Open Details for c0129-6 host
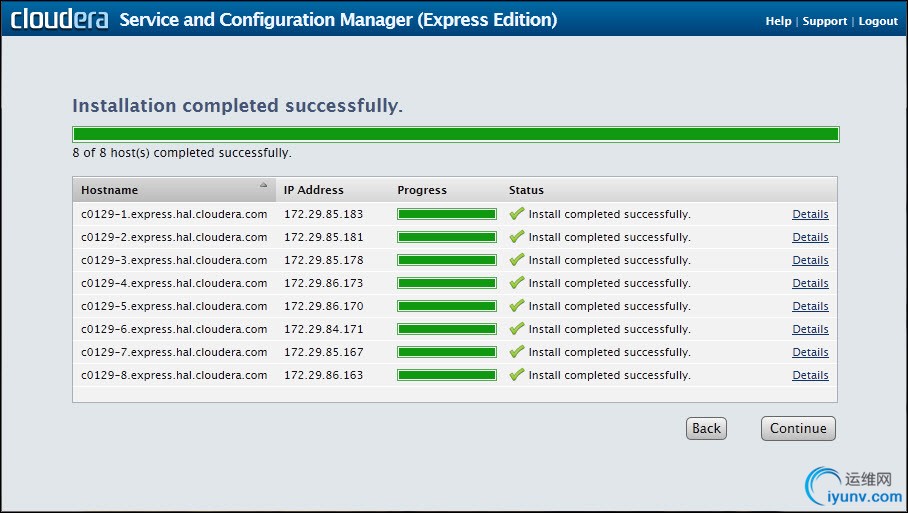Screen dimensions: 908x513 tap(810, 329)
